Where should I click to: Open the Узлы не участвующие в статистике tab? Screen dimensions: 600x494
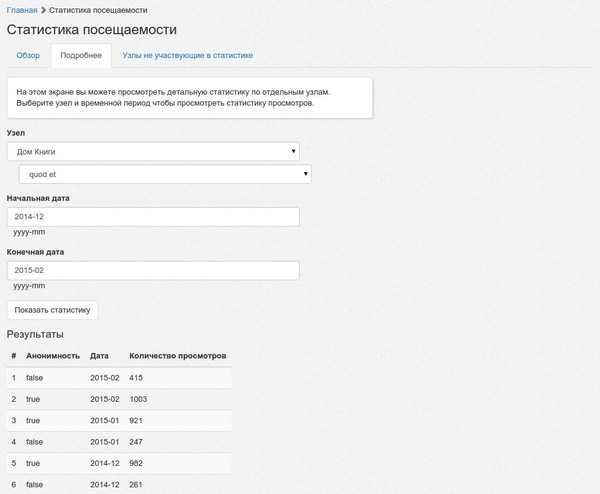pos(187,56)
